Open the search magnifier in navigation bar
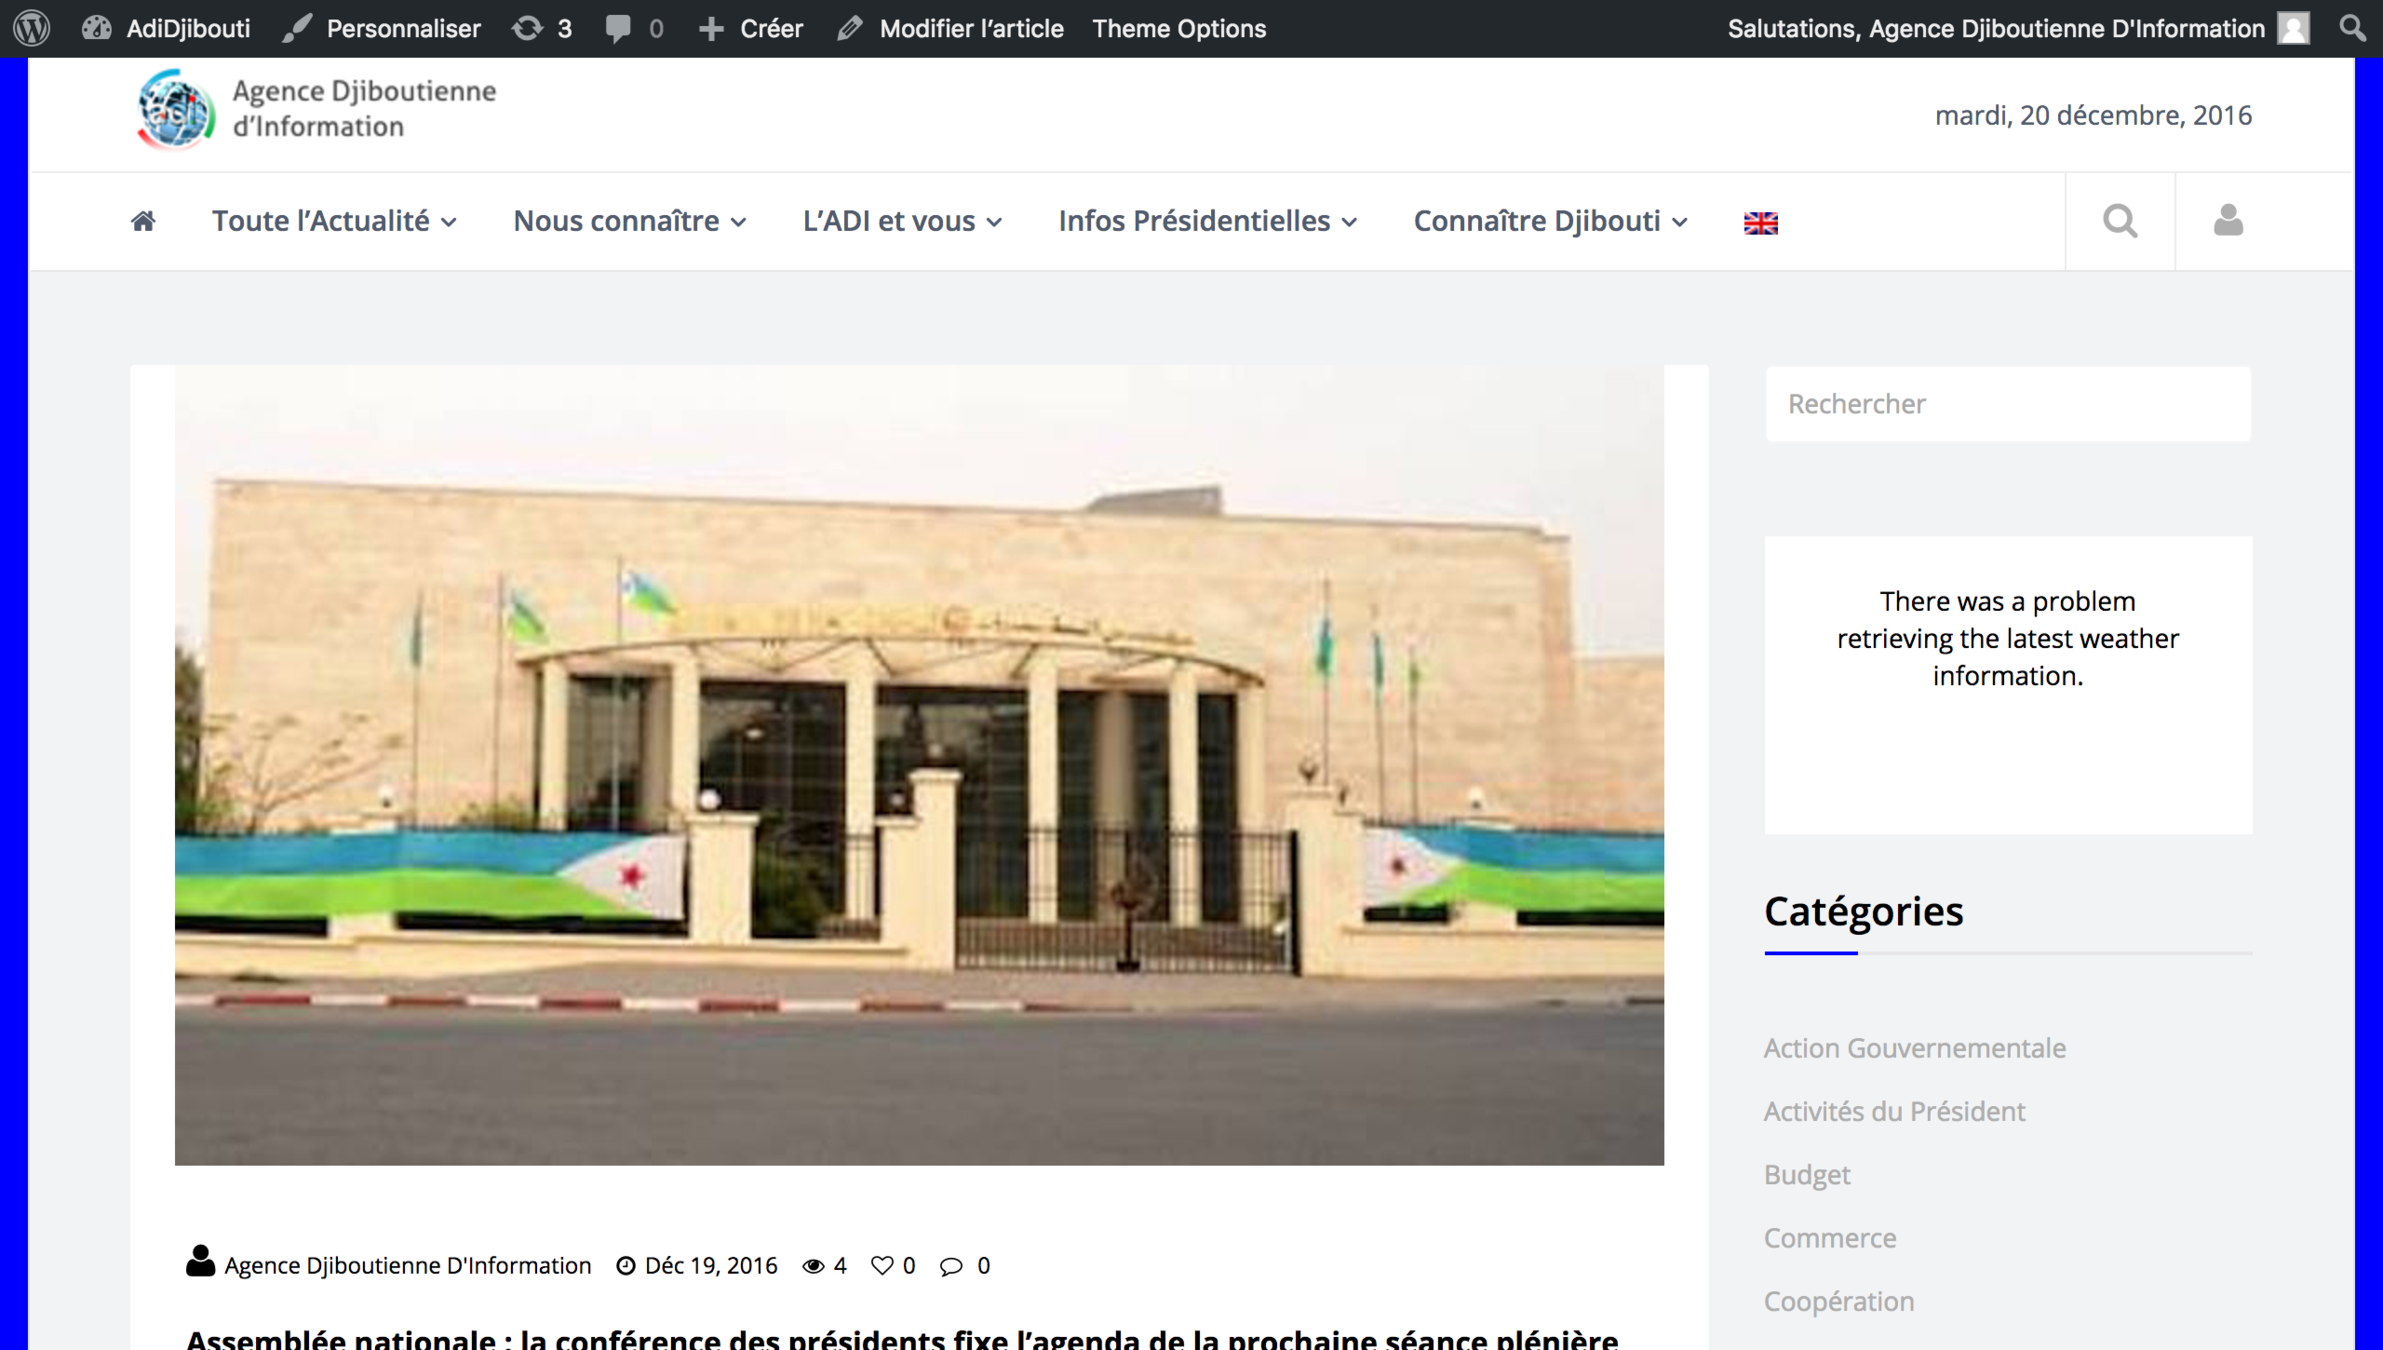Viewport: 2383px width, 1350px height. 2119,221
